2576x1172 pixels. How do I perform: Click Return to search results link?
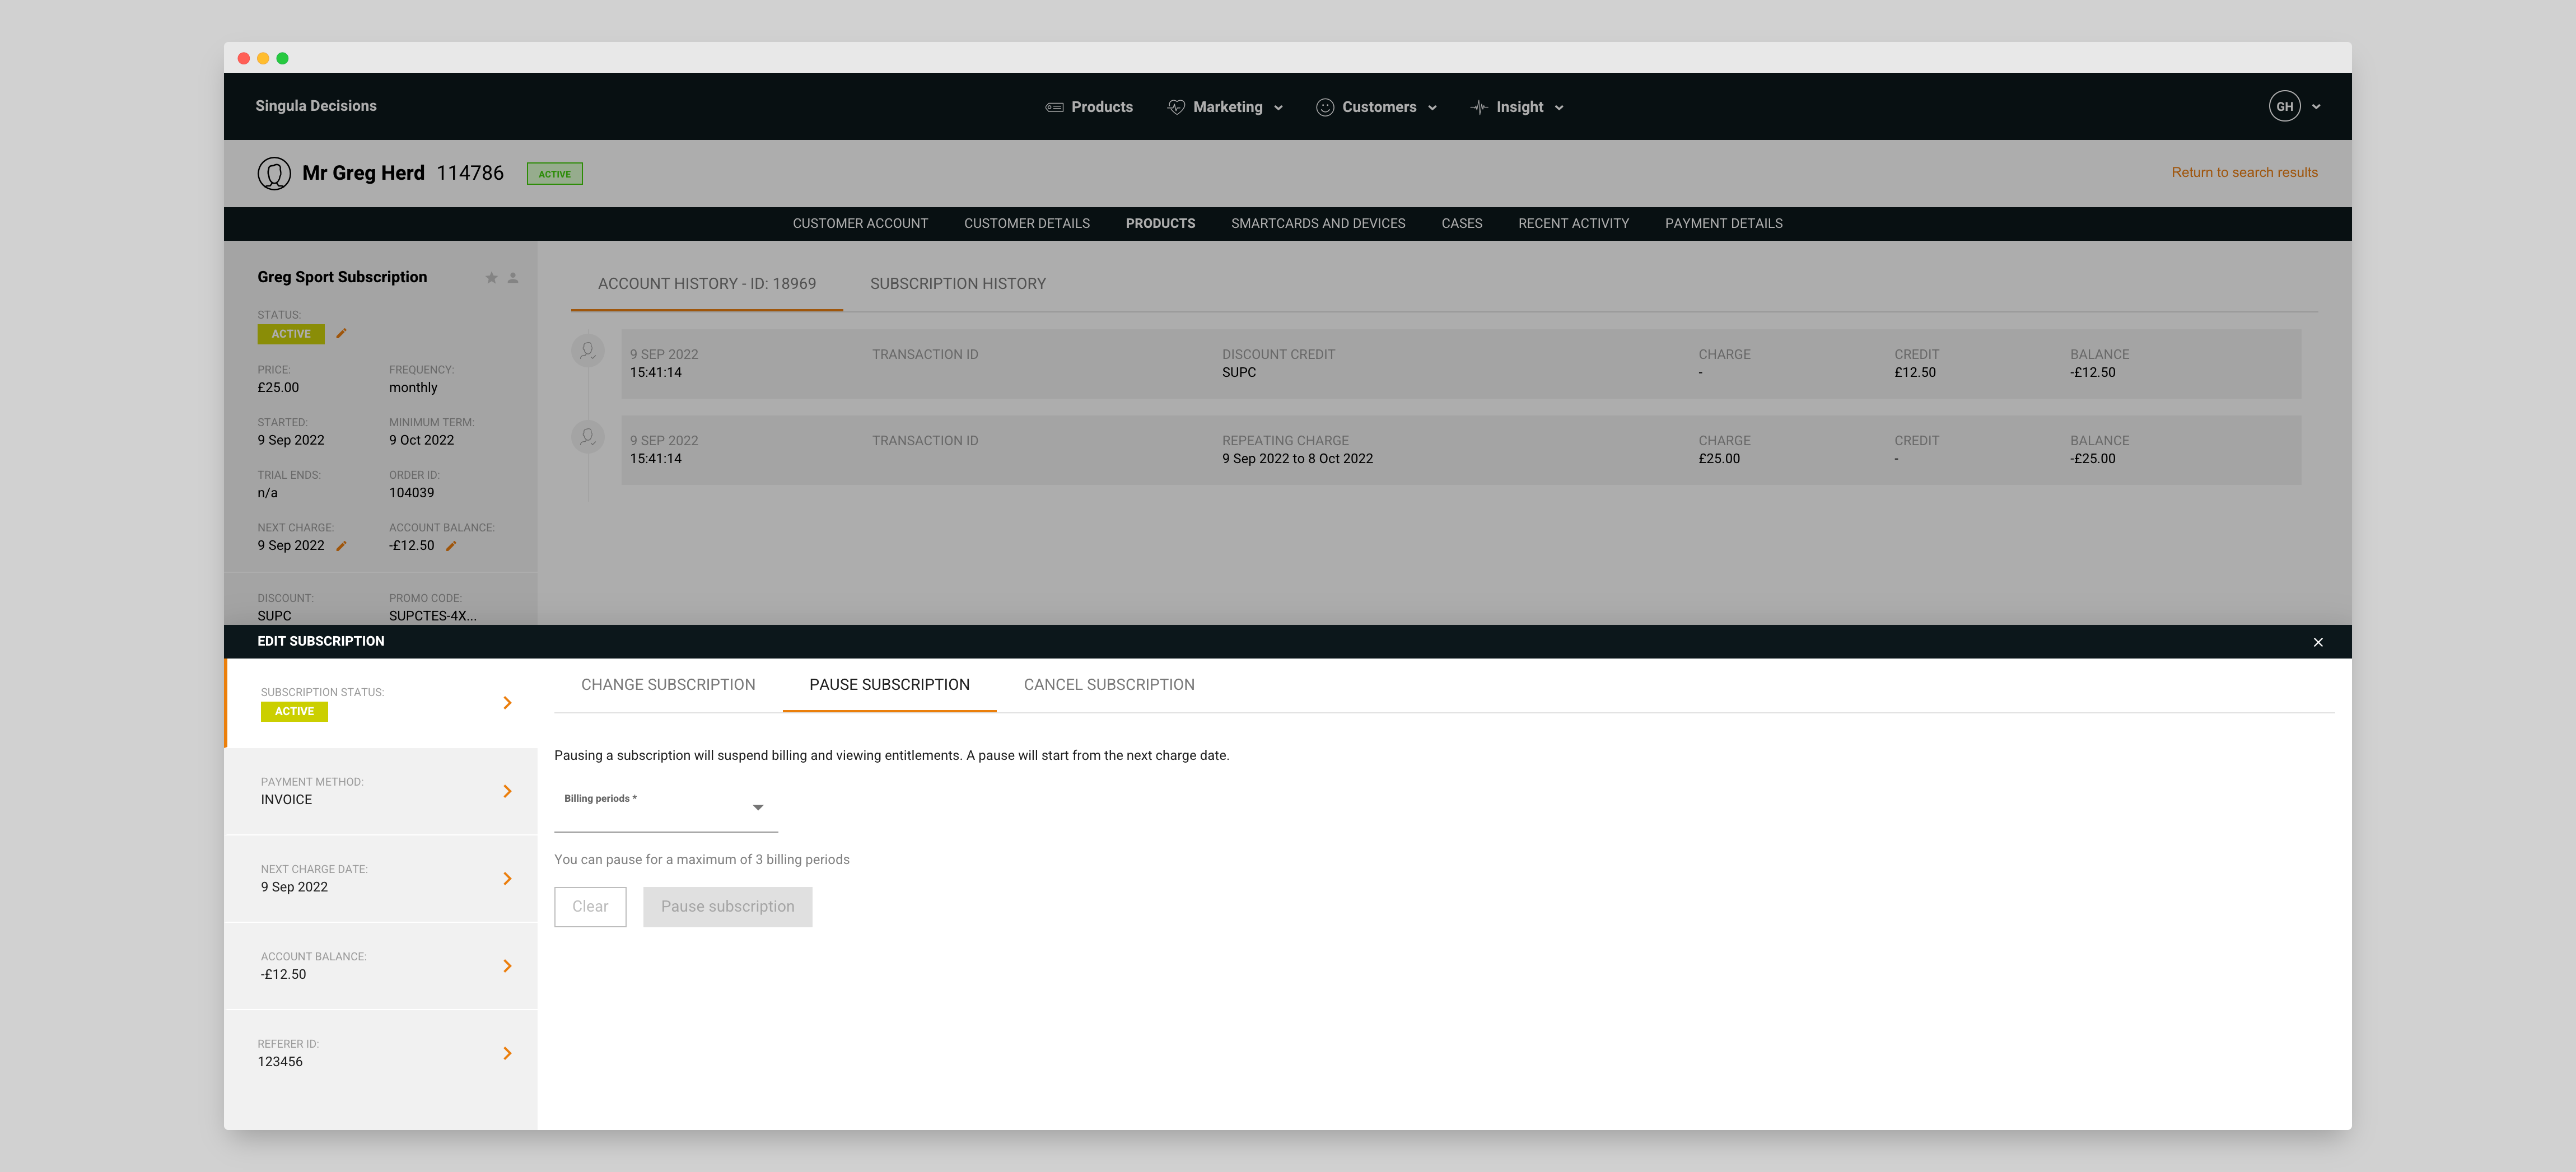[2243, 173]
